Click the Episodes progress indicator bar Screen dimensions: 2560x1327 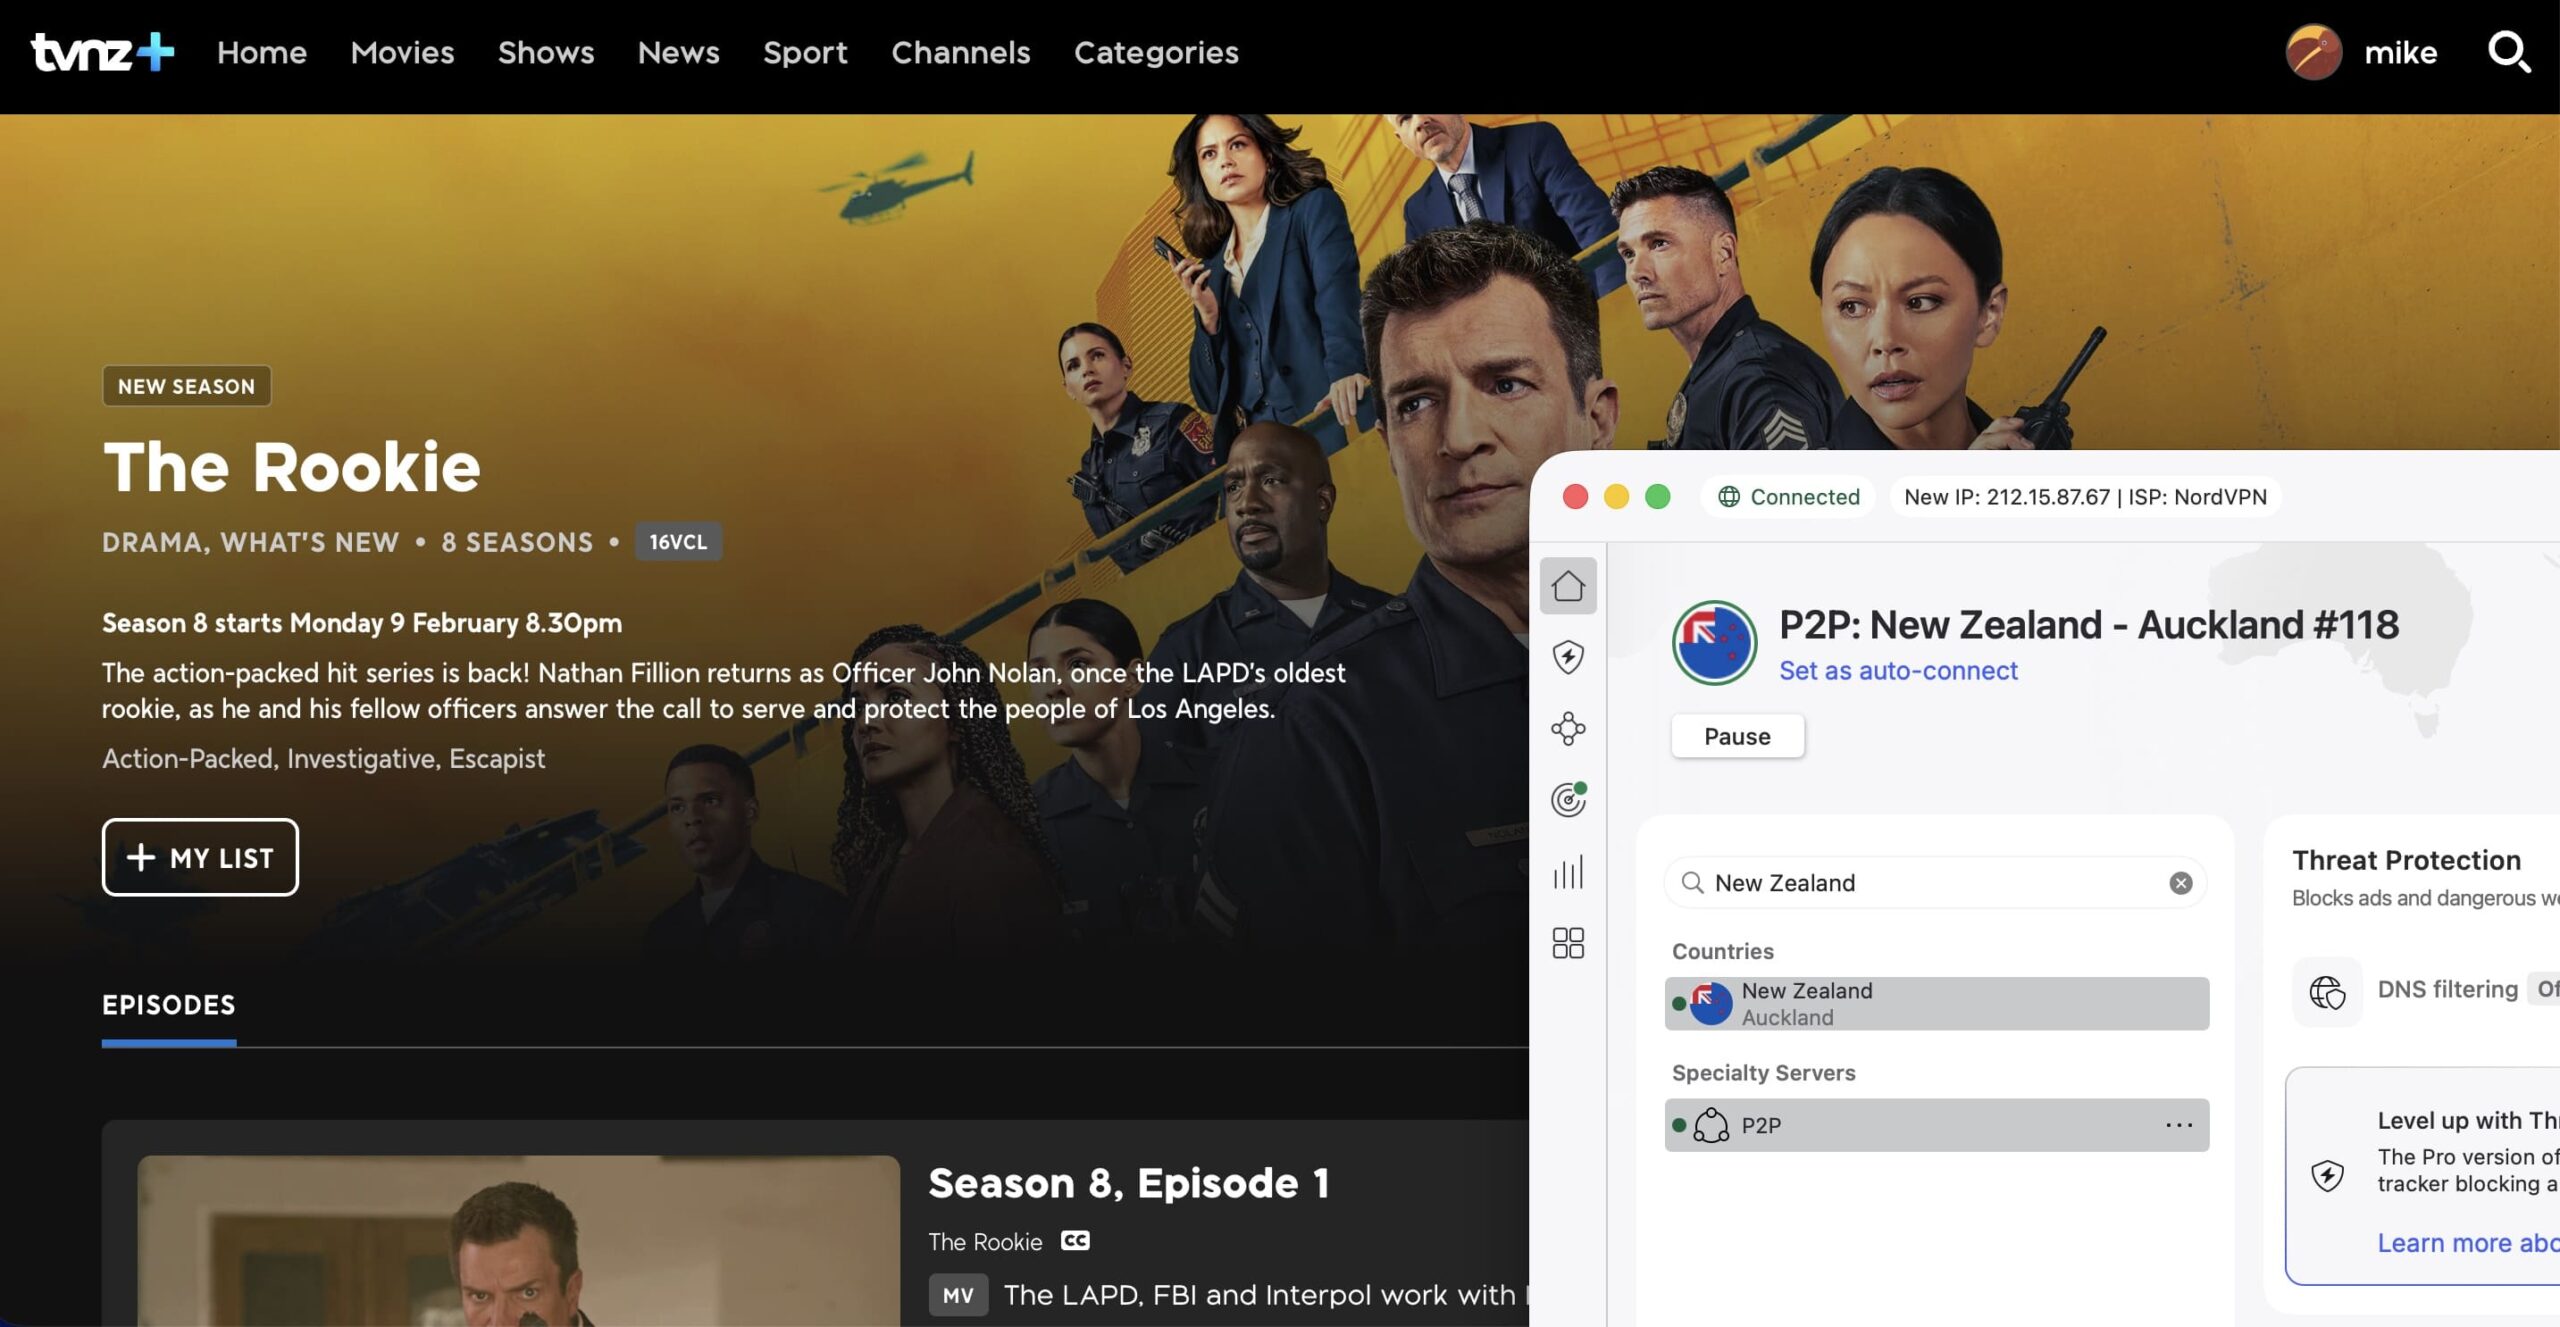pos(168,1042)
